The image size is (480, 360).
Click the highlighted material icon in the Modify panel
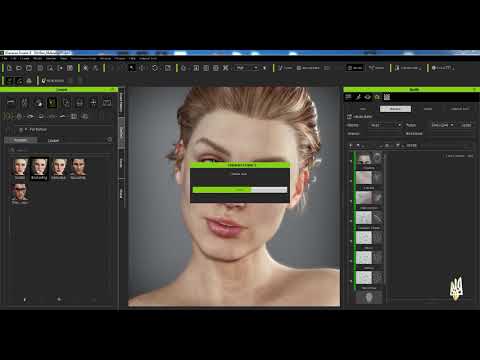(377, 97)
